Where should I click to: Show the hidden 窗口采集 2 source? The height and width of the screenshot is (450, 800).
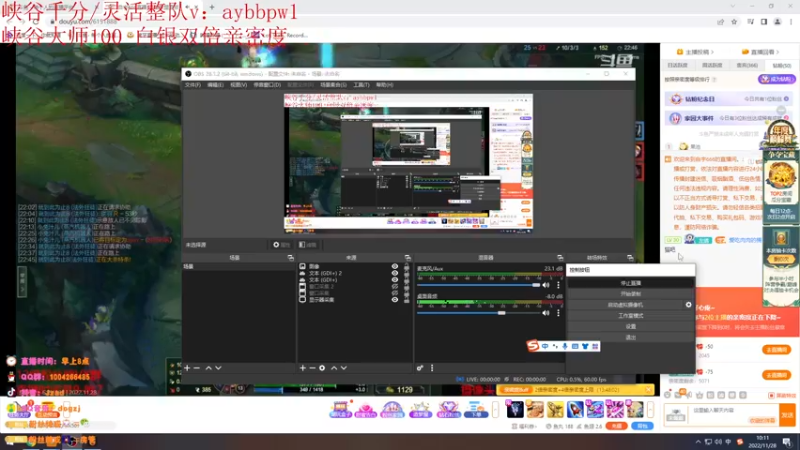pyautogui.click(x=394, y=286)
